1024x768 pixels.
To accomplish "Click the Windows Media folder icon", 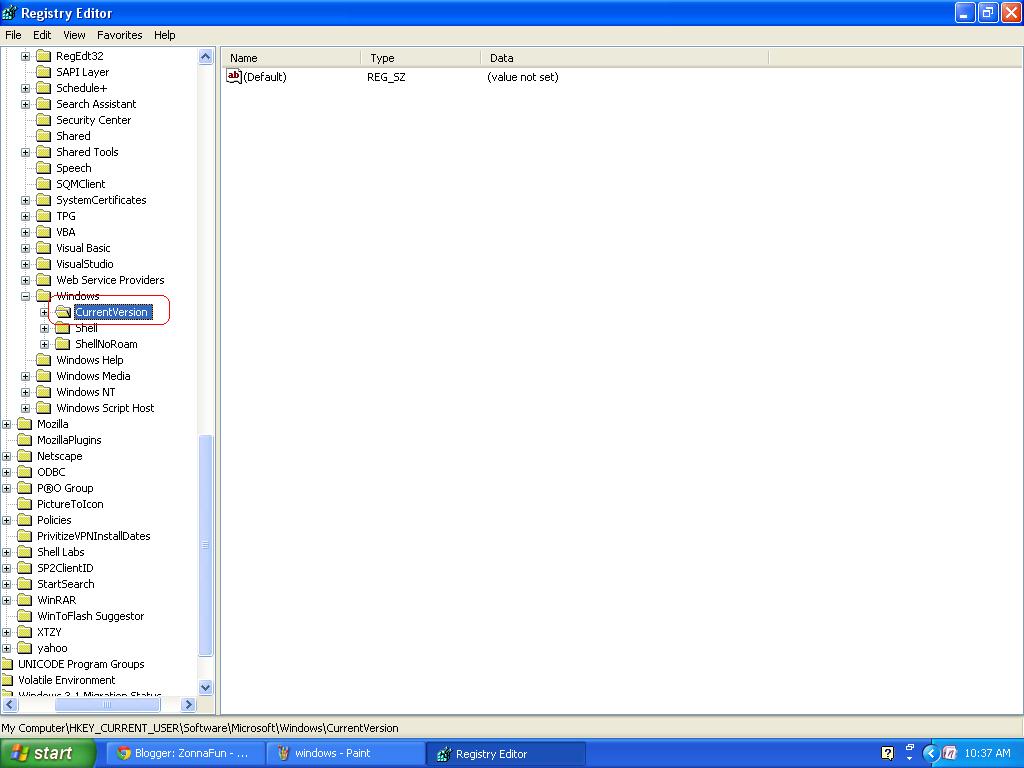I will coord(44,376).
